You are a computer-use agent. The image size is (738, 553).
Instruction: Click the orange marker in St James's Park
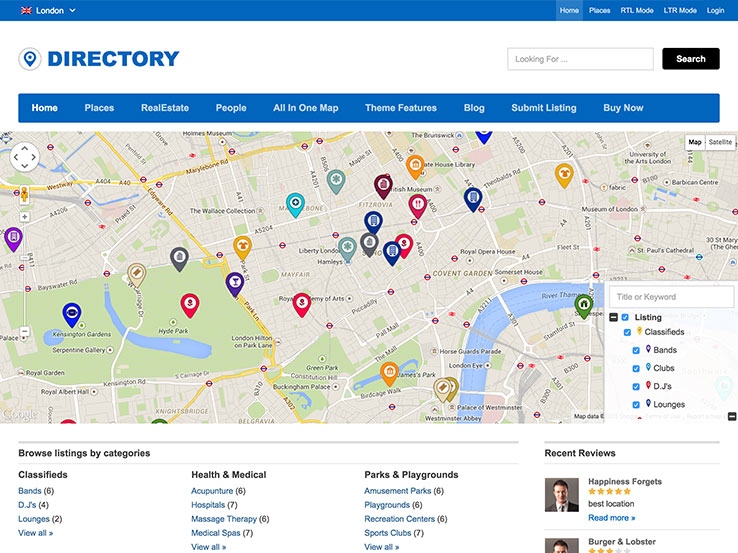(389, 373)
